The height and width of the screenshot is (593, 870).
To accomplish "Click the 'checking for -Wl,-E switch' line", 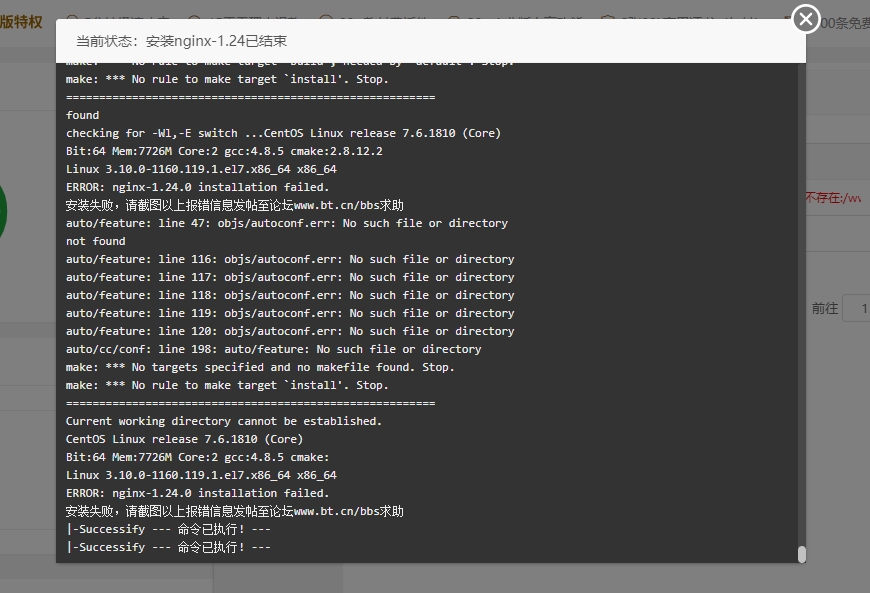I will click(284, 133).
